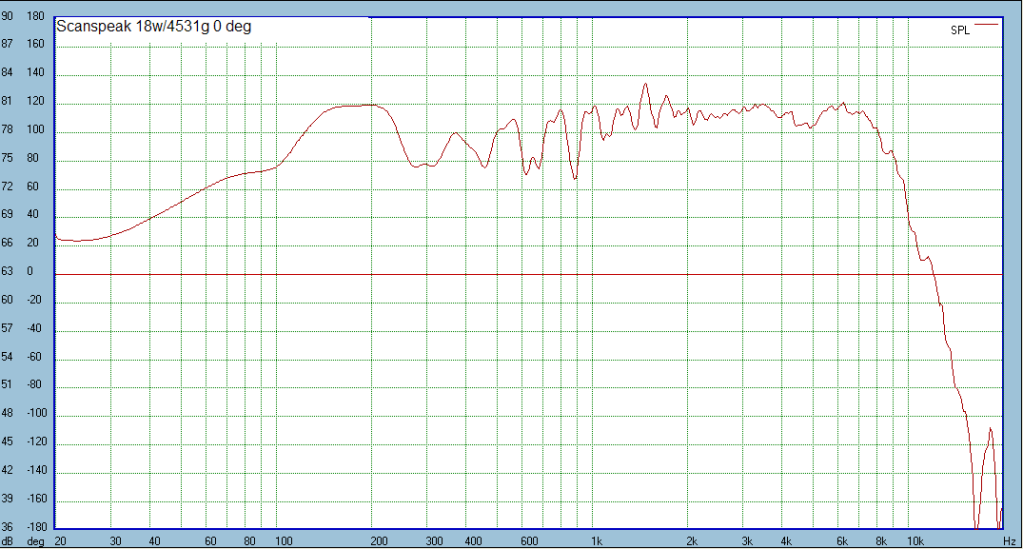1023x549 pixels.
Task: Pick the 6k frequency axis label
Action: tap(842, 541)
